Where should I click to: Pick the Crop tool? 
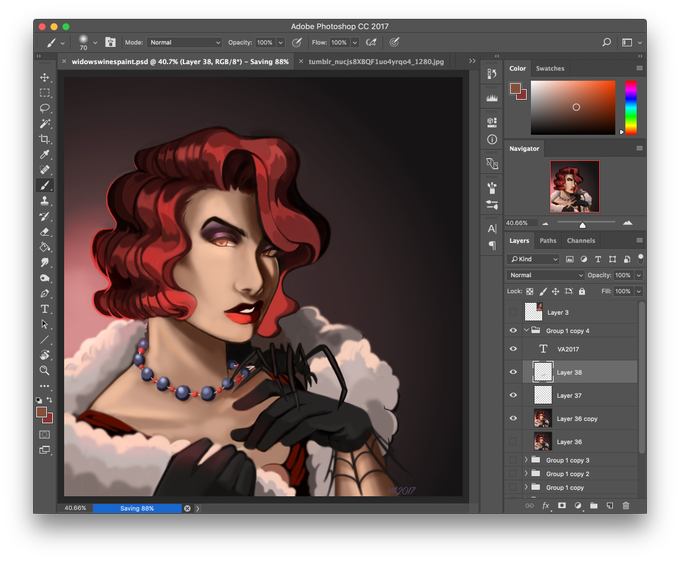pos(45,139)
